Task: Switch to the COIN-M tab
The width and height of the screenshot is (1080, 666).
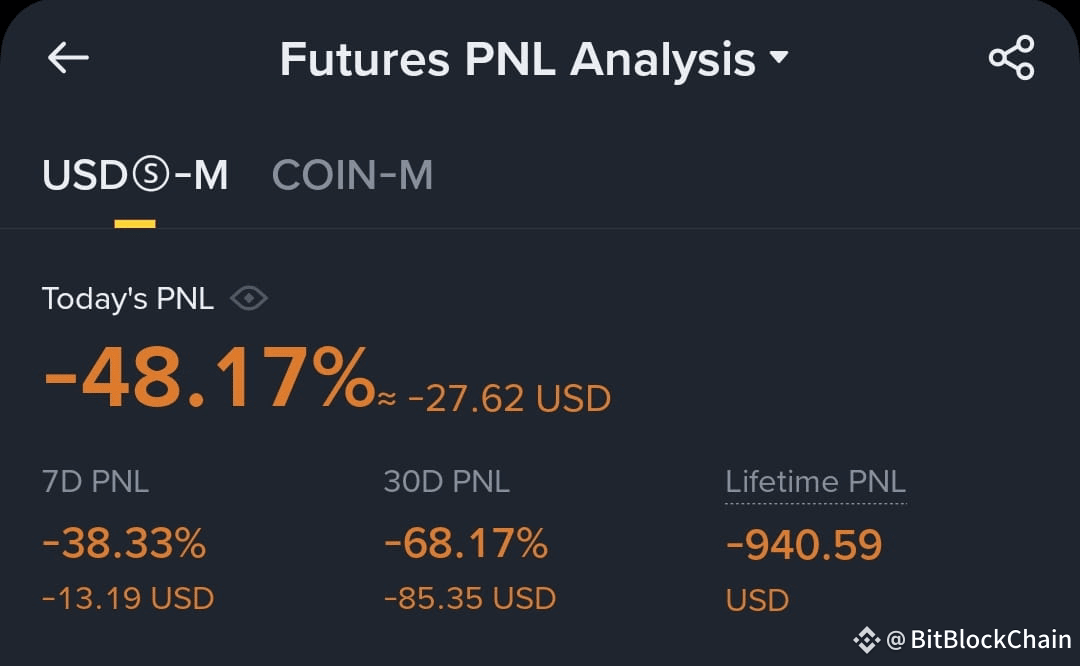Action: (x=353, y=175)
